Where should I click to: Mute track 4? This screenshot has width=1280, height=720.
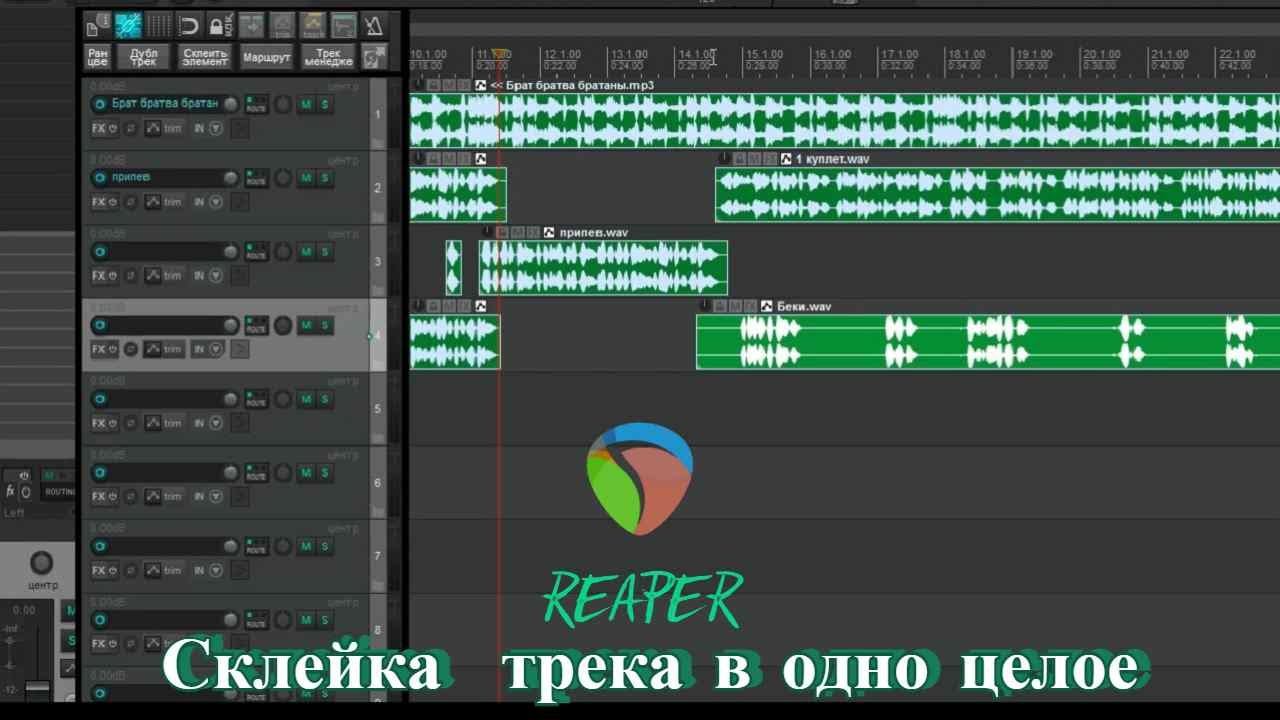pyautogui.click(x=306, y=325)
